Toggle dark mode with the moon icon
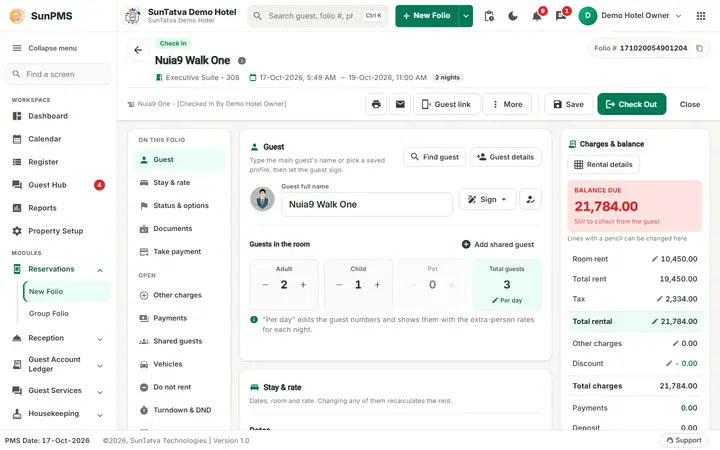Viewport: 720px width, 450px height. (513, 16)
